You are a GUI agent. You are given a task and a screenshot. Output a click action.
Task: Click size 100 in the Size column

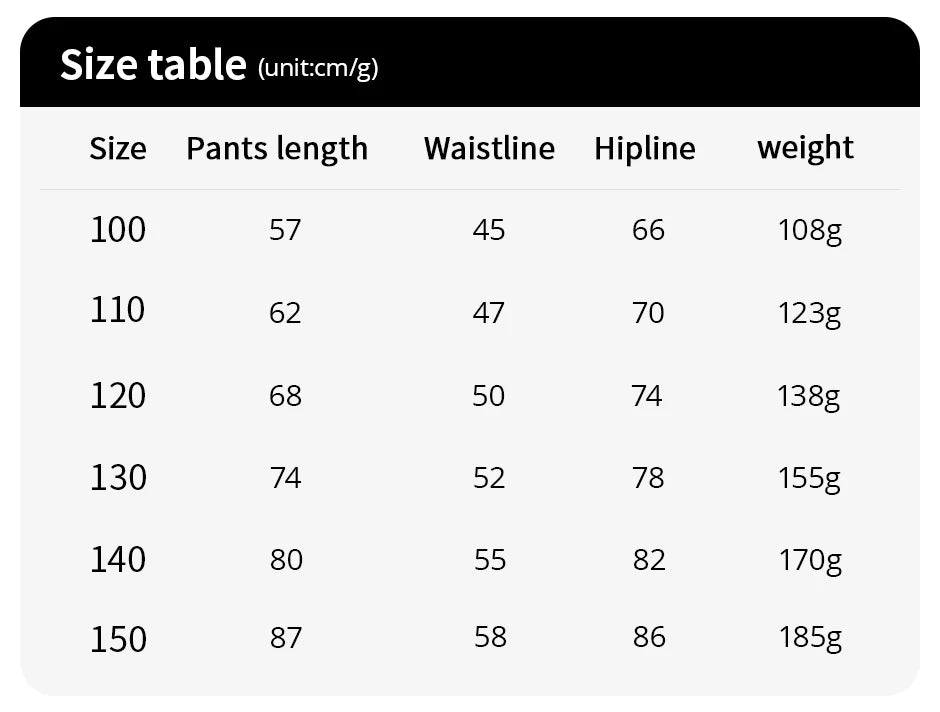click(118, 230)
